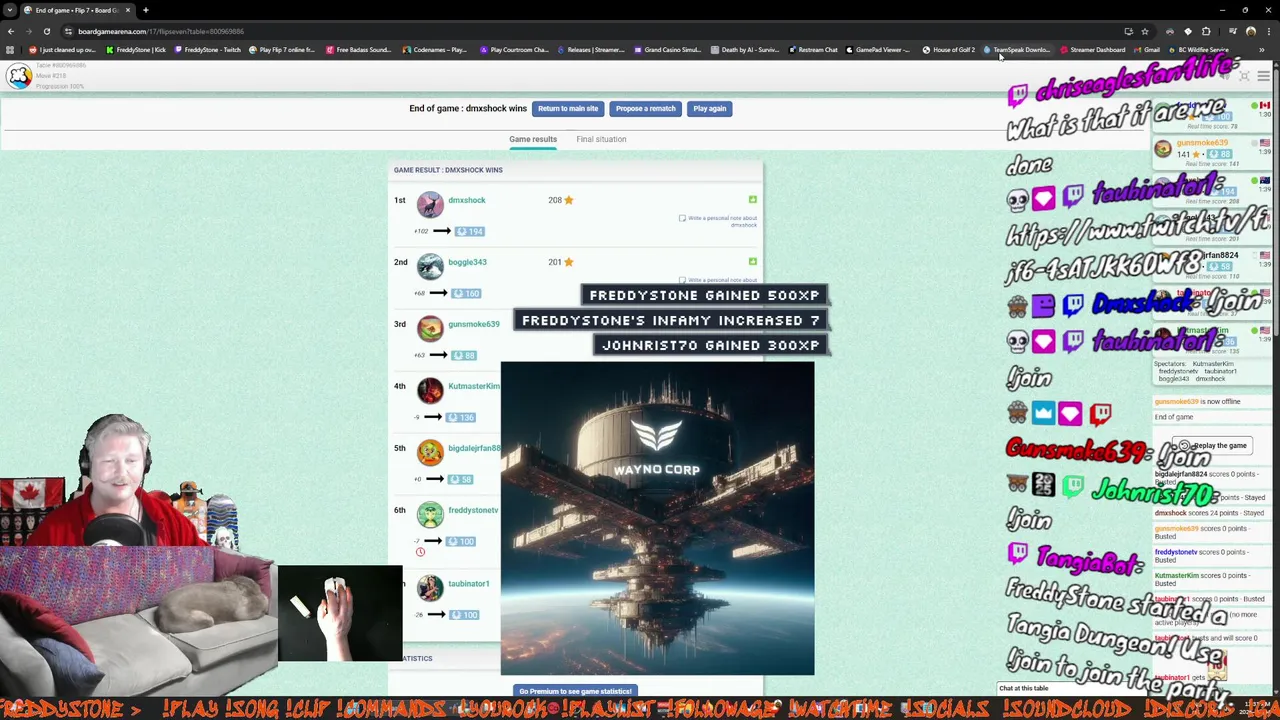This screenshot has height=720, width=1280.
Task: Open the Streamer Dashboard bookmark
Action: (x=1092, y=50)
